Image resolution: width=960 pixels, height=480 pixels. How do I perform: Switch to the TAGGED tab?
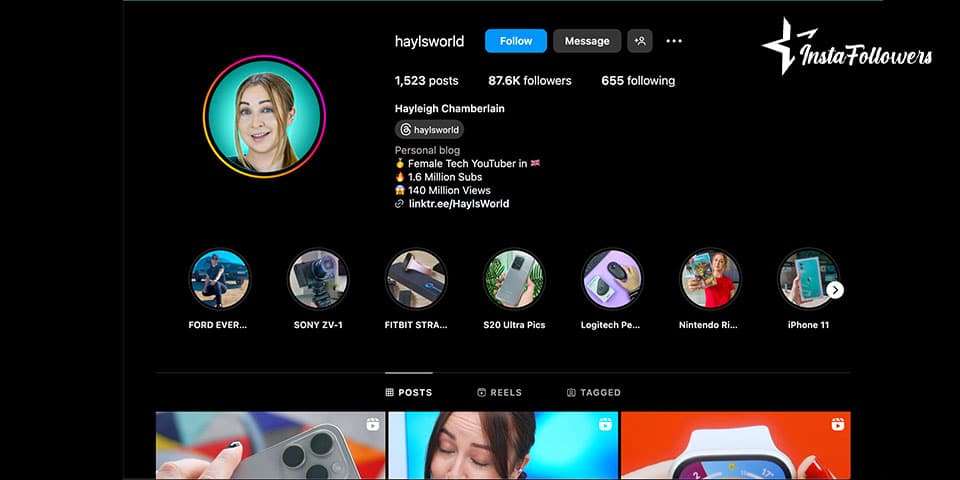[x=594, y=392]
